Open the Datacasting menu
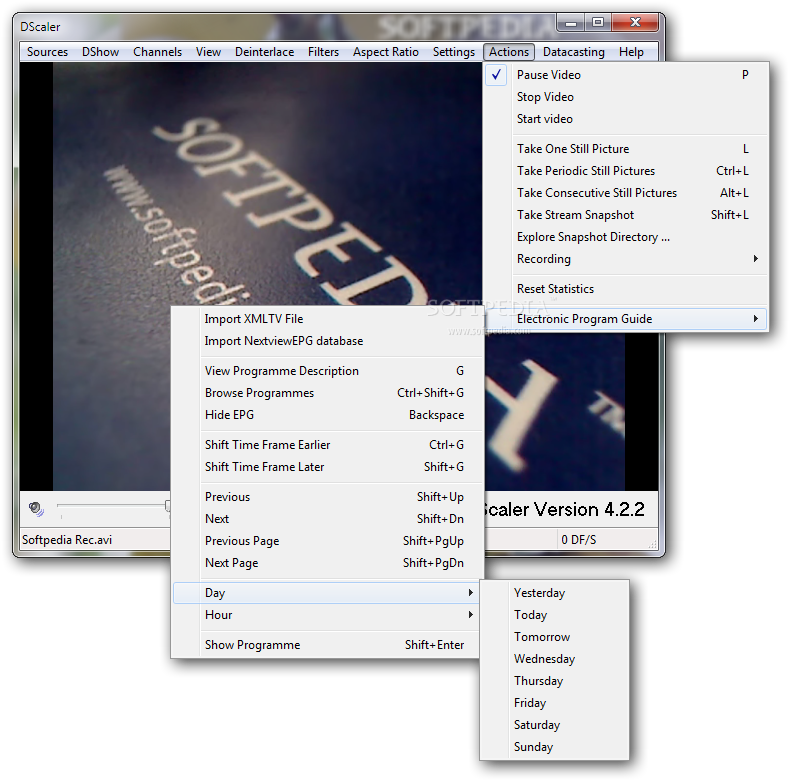The height and width of the screenshot is (781, 790). tap(573, 52)
